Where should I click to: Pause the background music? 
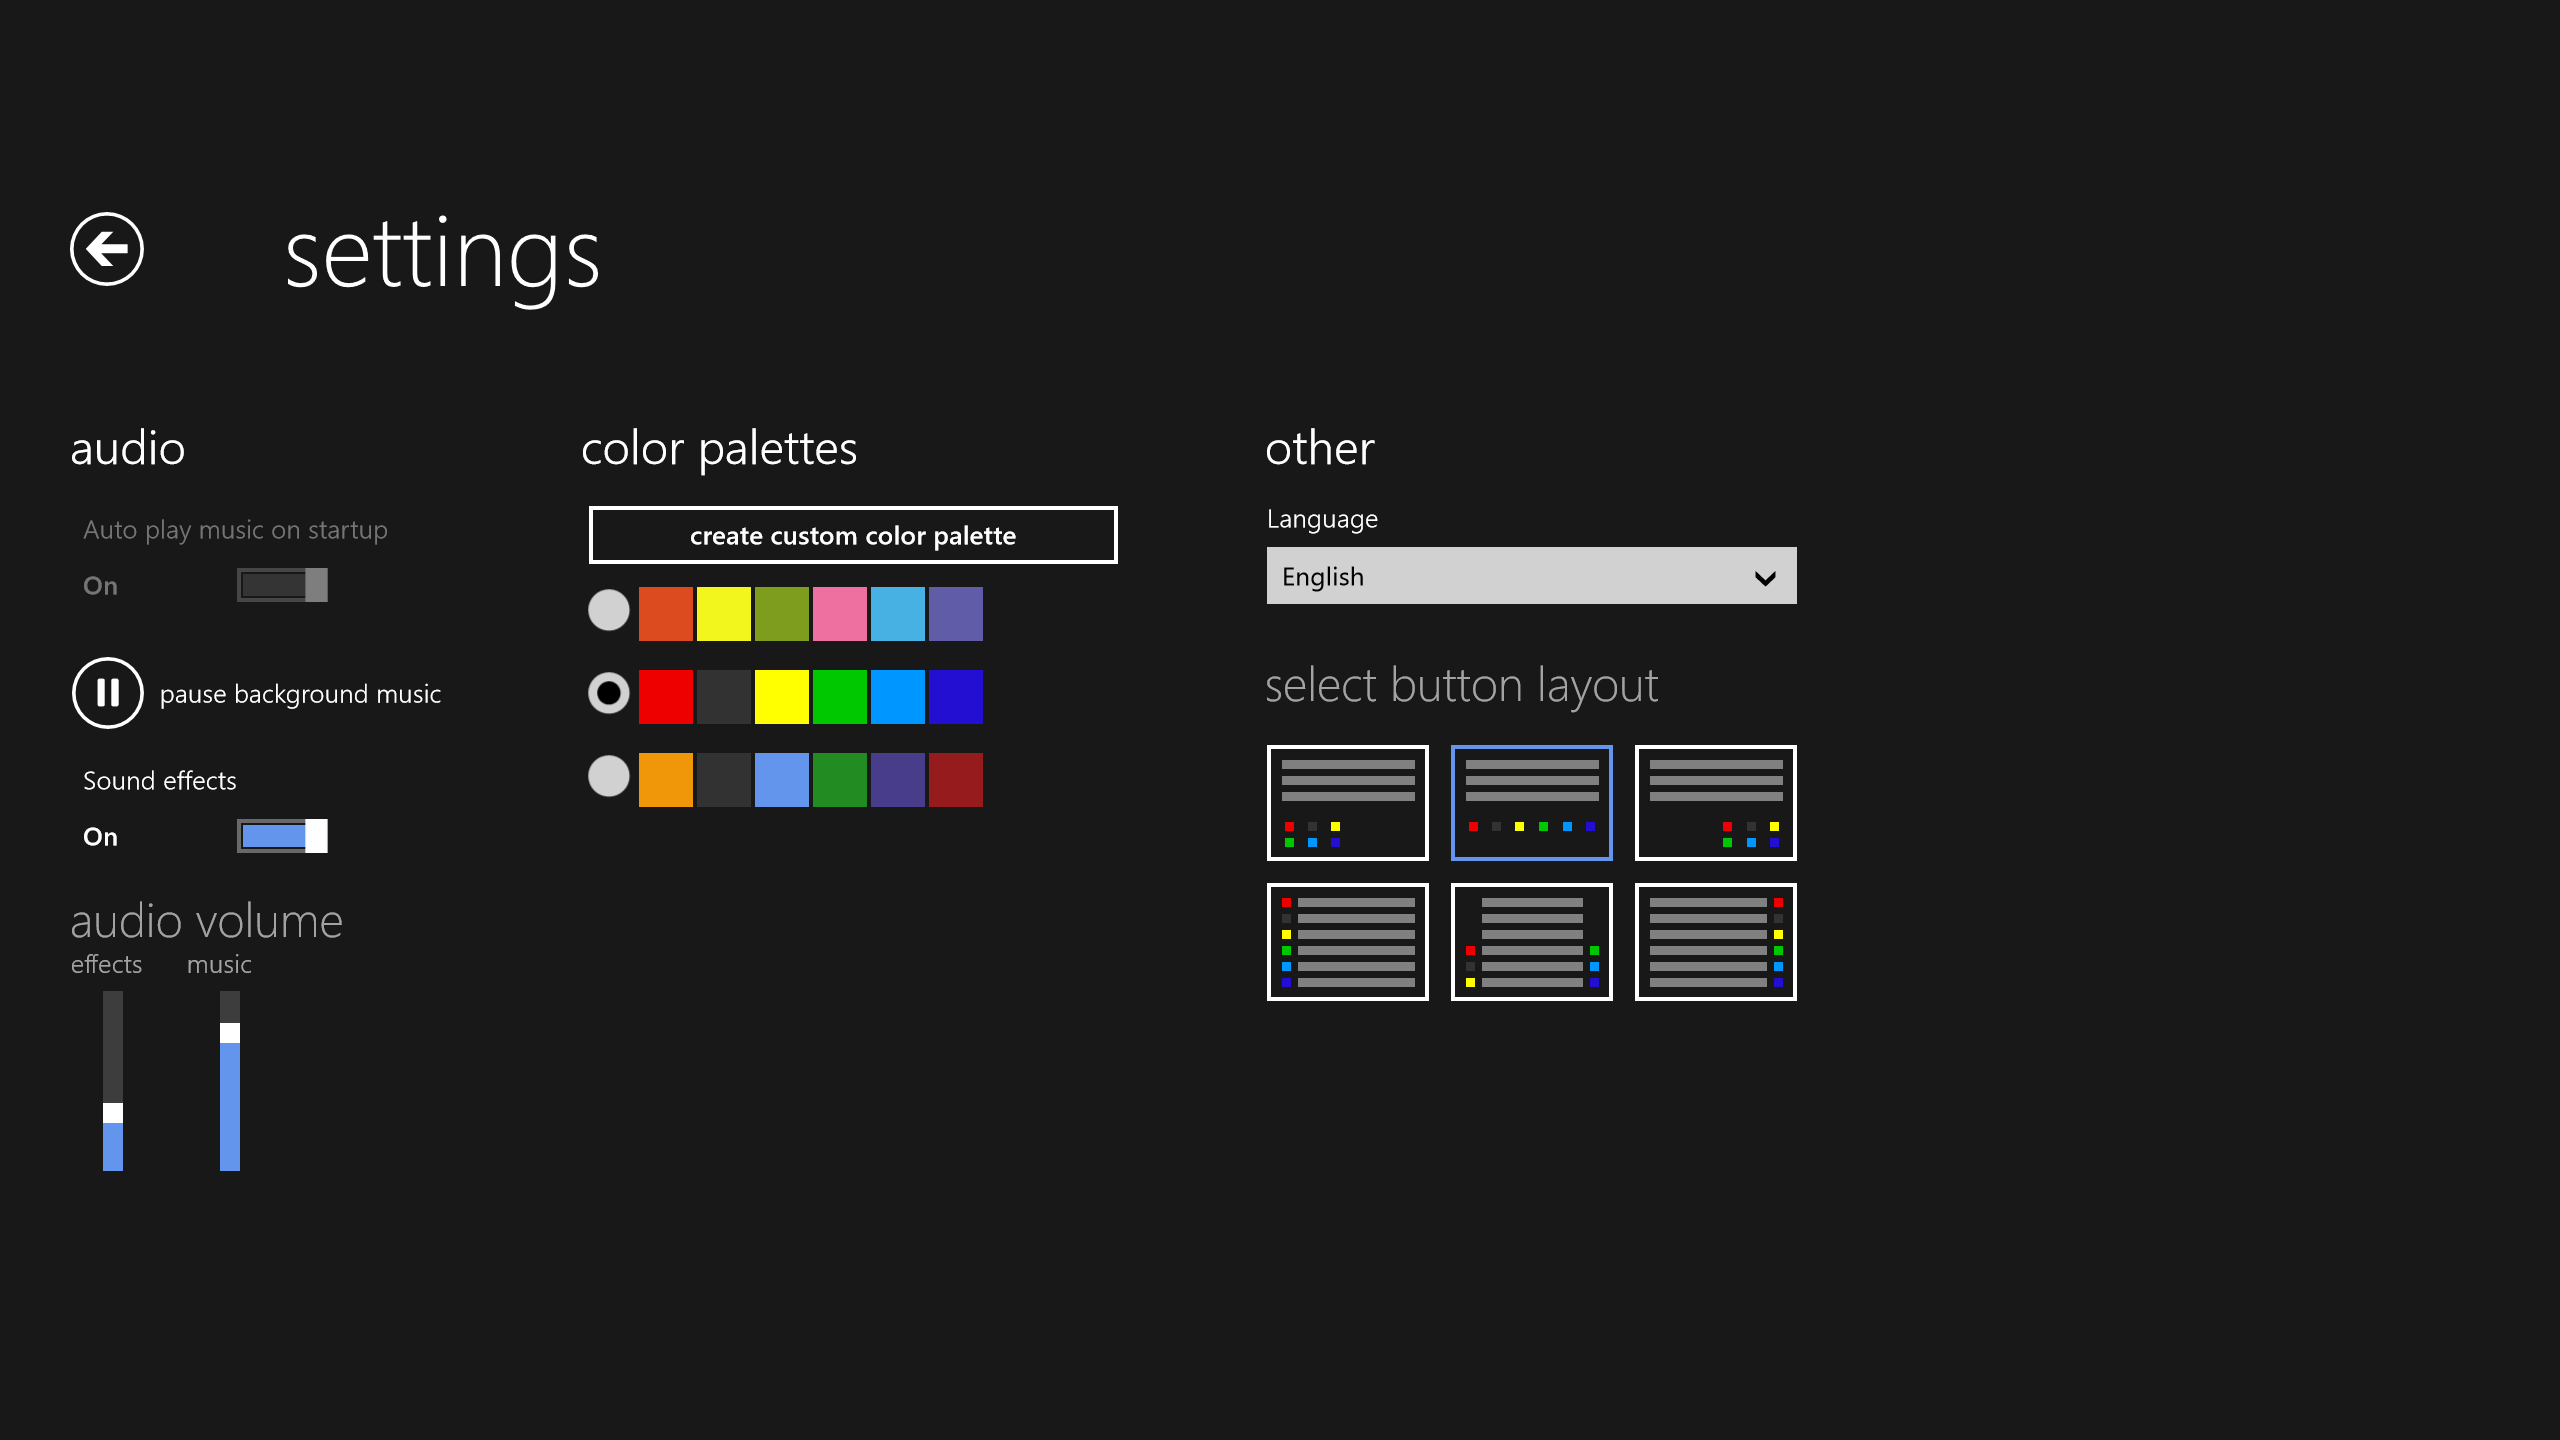point(108,693)
